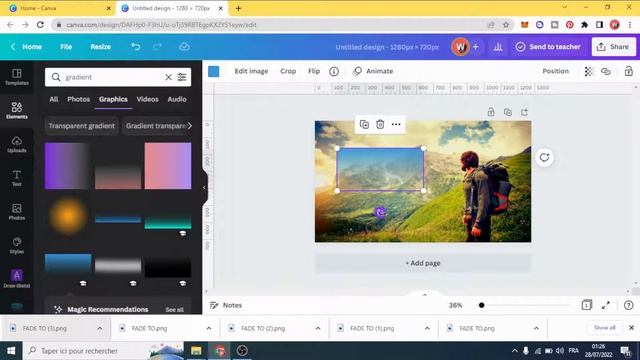Expand download menu for FADE TO (3).png
Screen dimensions: 640x360
coord(100,328)
